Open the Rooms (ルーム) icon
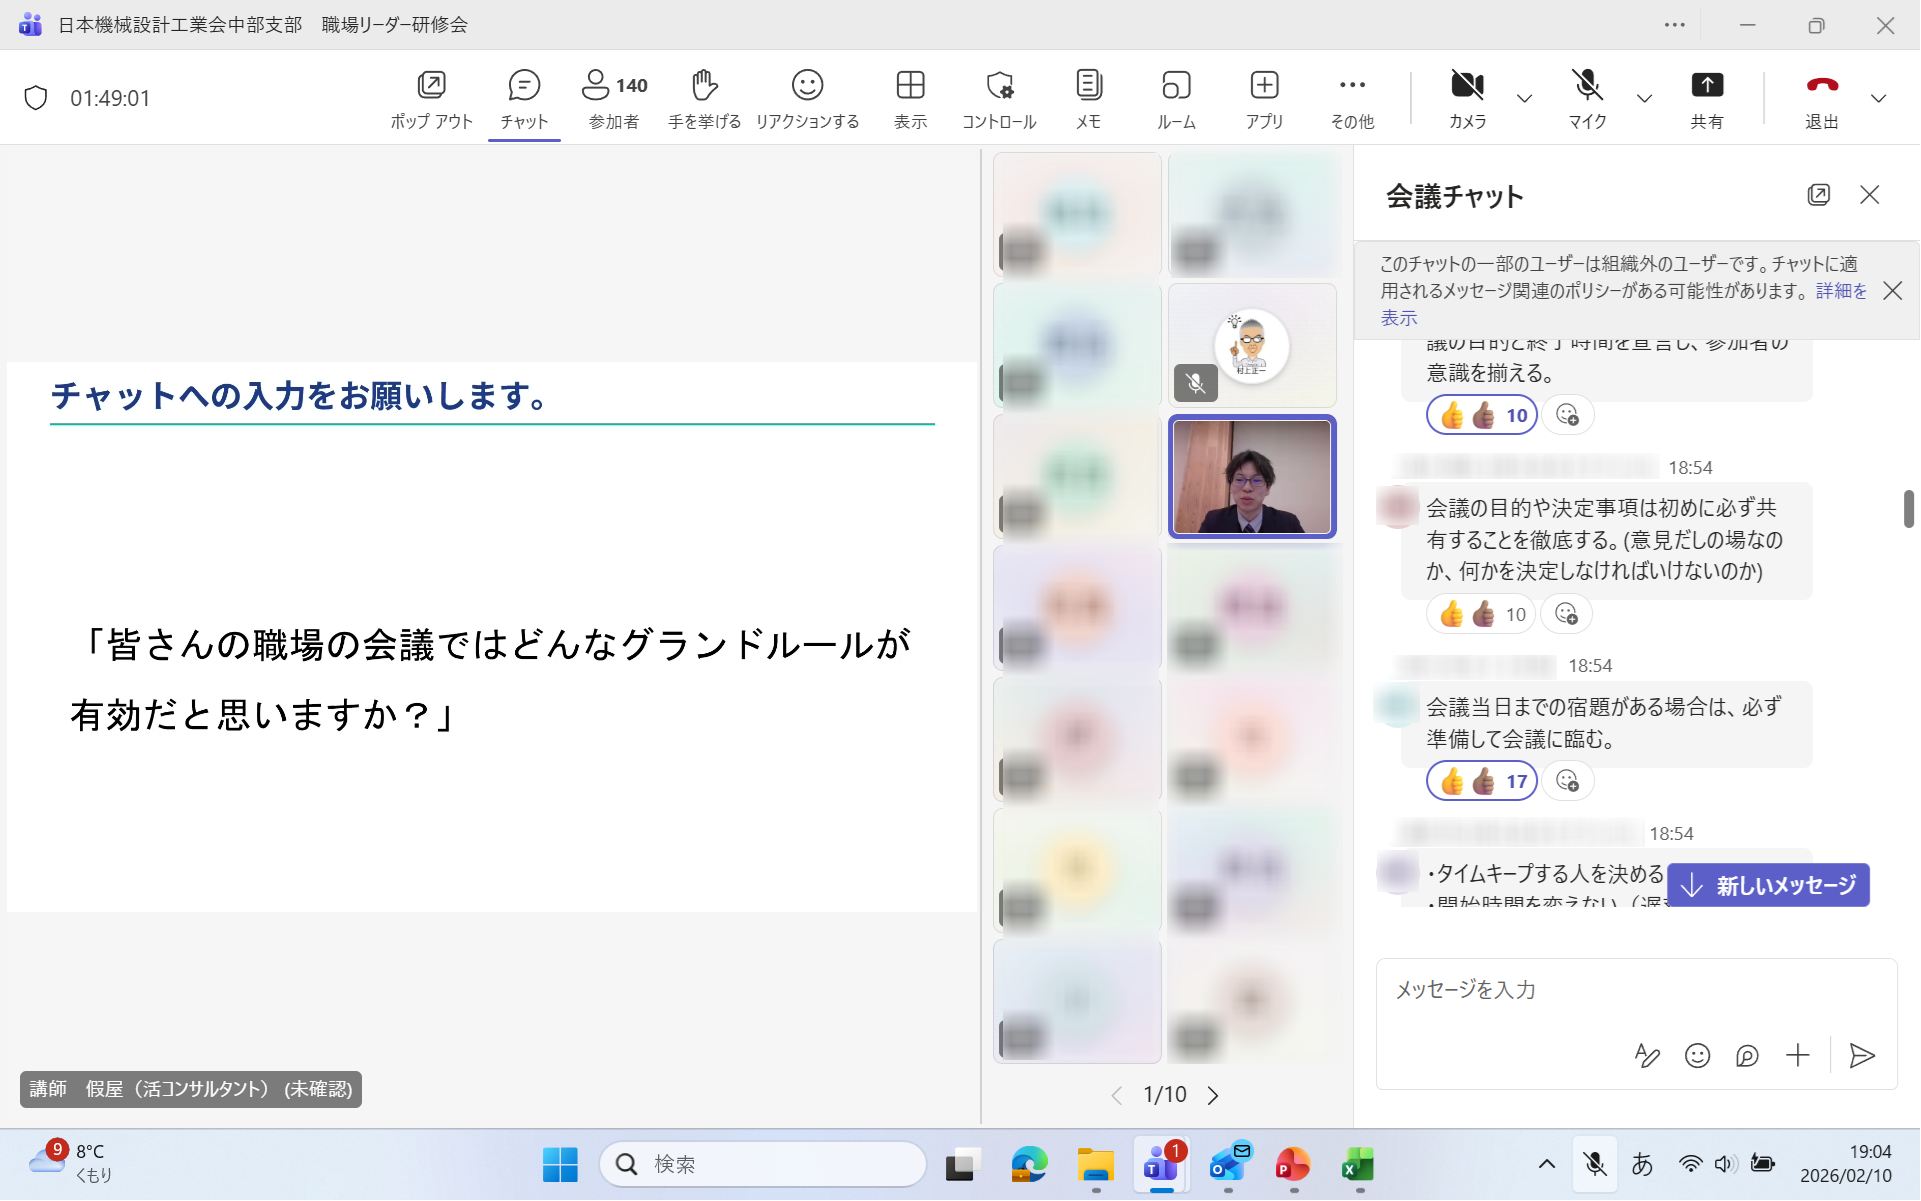Image resolution: width=1921 pixels, height=1201 pixels. click(1176, 97)
